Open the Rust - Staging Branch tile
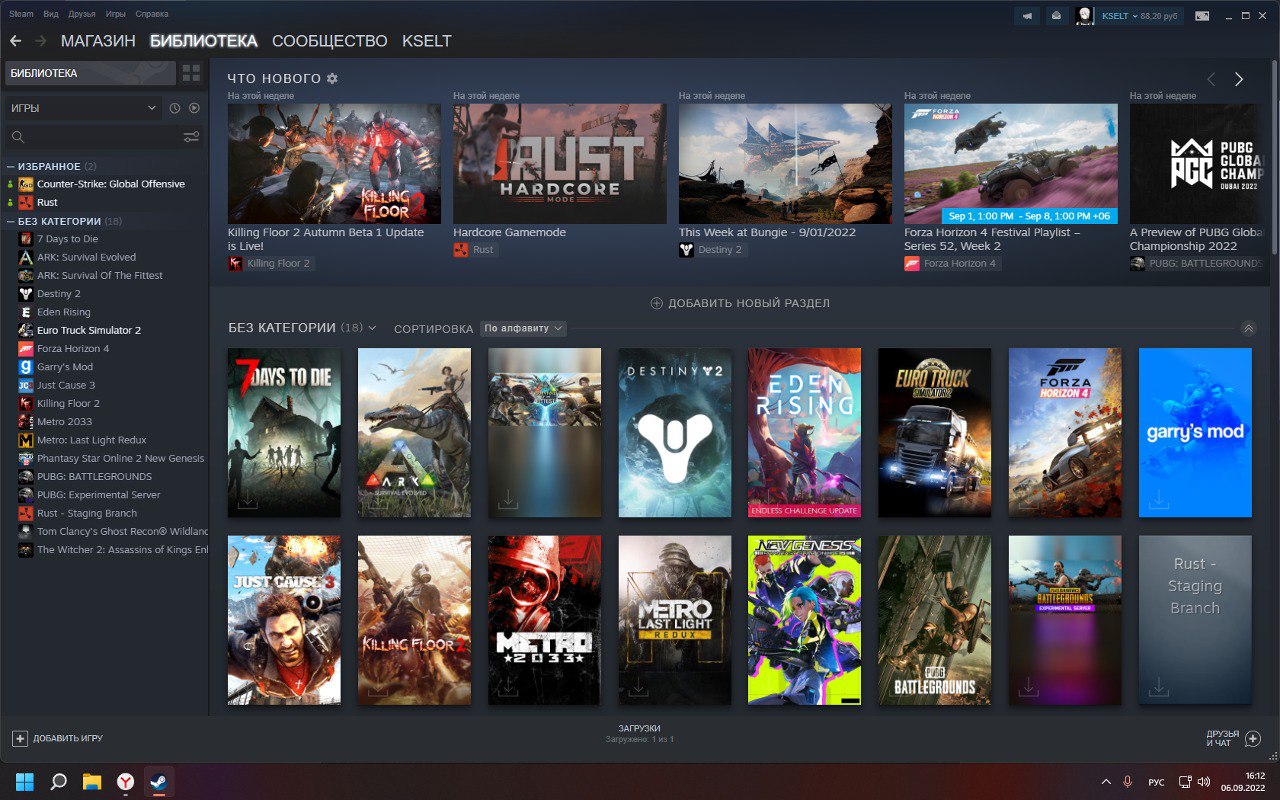The height and width of the screenshot is (800, 1280). (1195, 620)
